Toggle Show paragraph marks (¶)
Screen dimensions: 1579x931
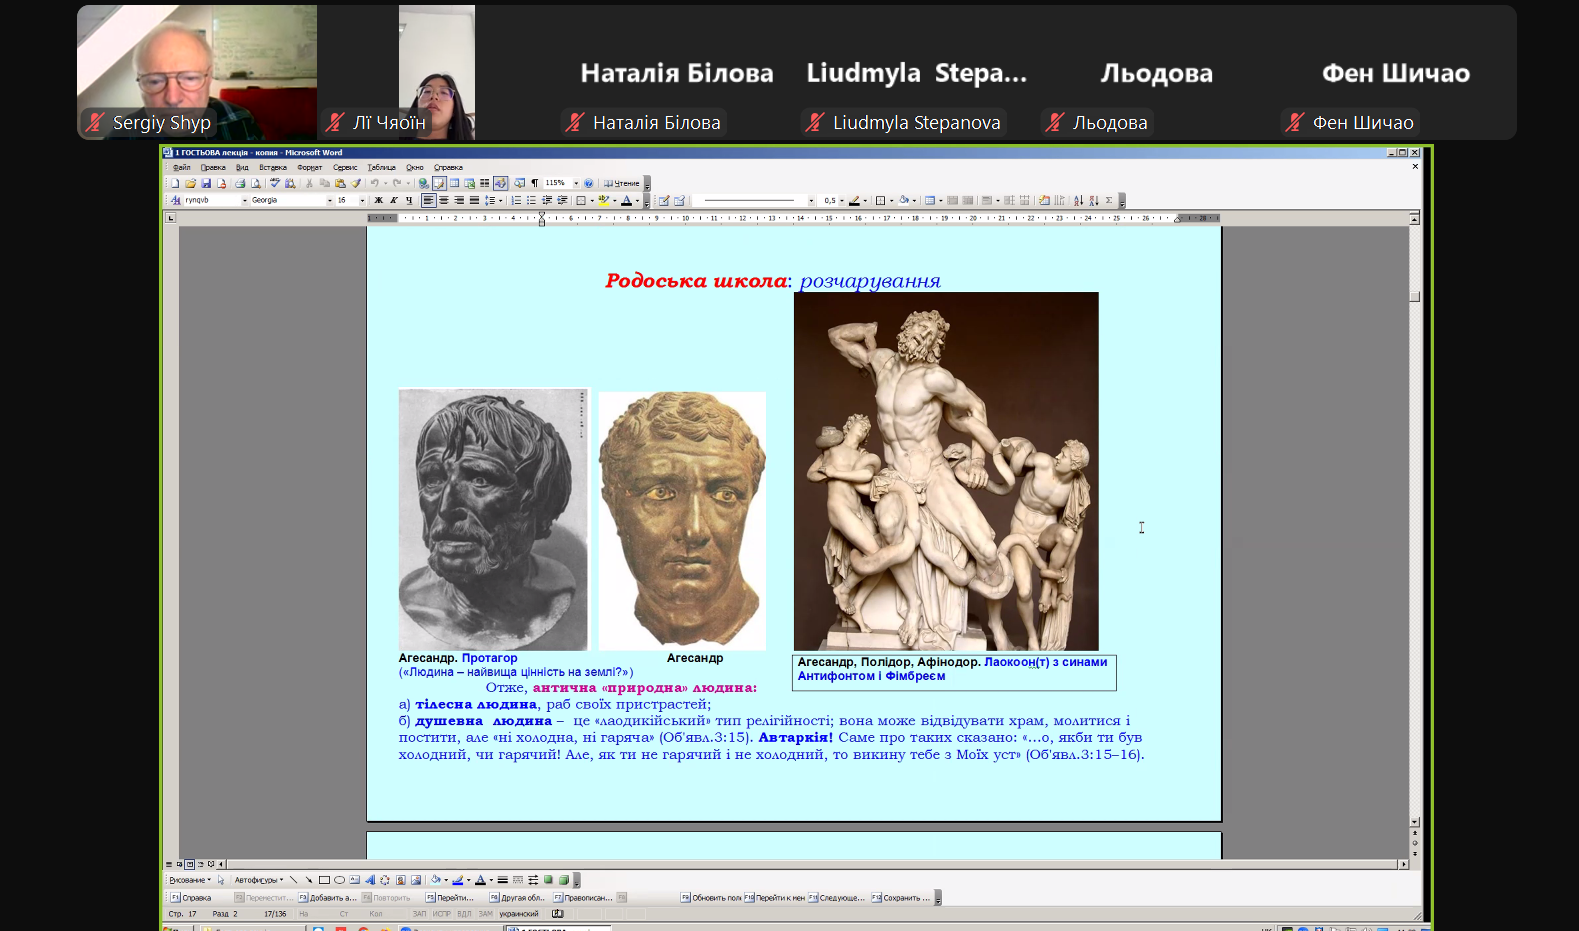tap(534, 183)
